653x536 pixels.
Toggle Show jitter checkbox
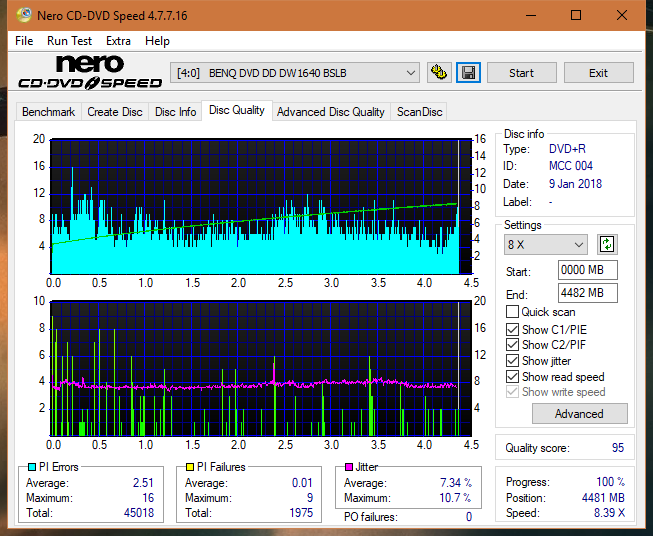[512, 361]
